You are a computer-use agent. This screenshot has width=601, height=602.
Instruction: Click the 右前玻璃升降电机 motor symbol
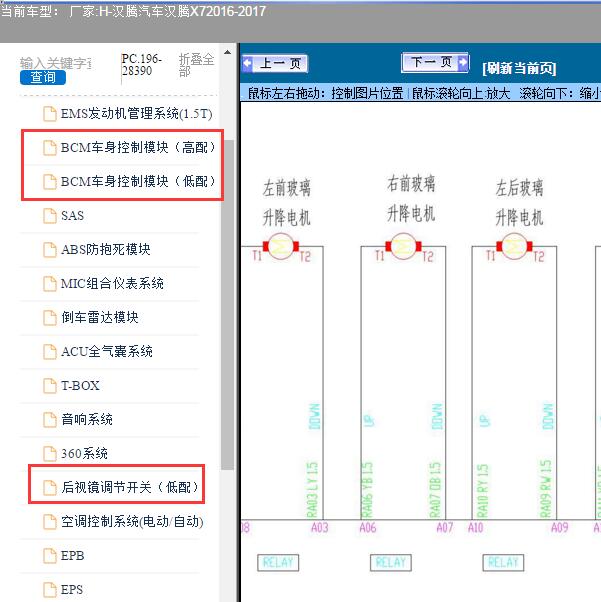pyautogui.click(x=403, y=246)
